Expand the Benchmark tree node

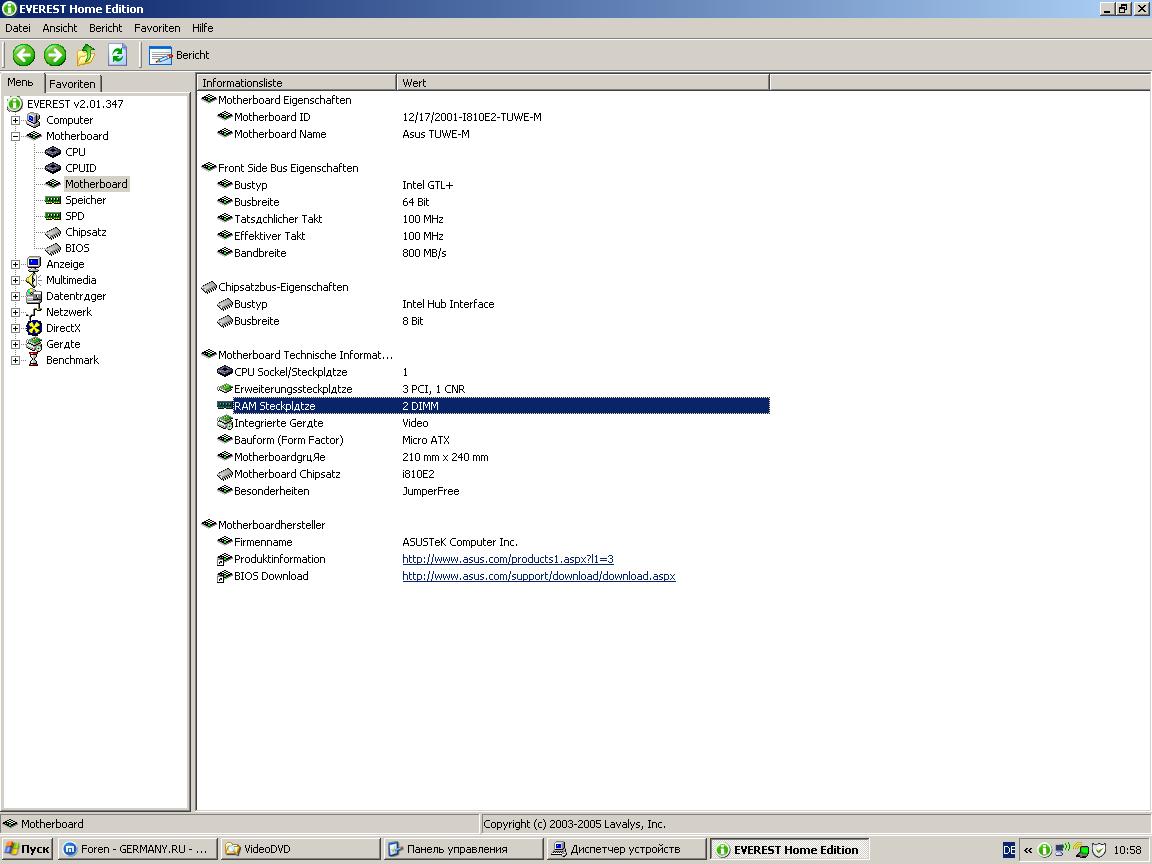[x=15, y=361]
